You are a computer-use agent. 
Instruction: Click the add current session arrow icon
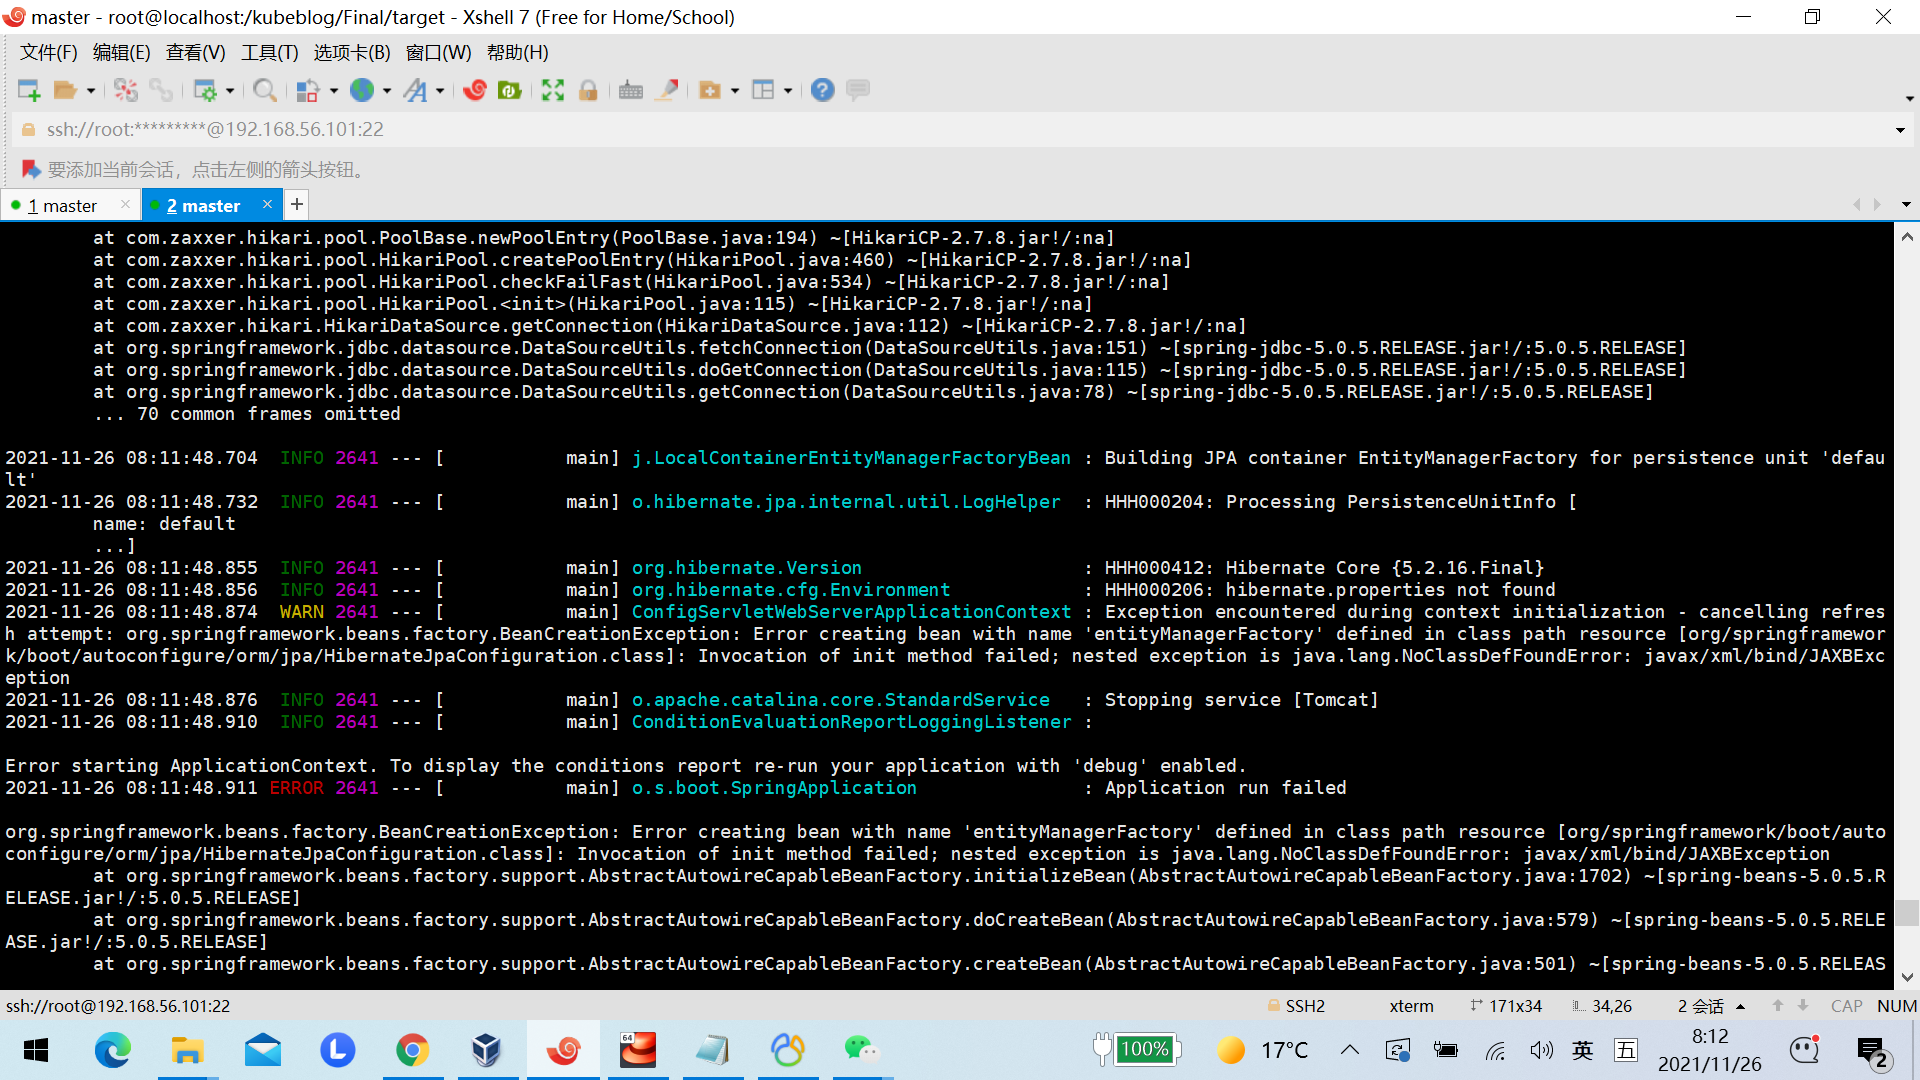click(30, 170)
